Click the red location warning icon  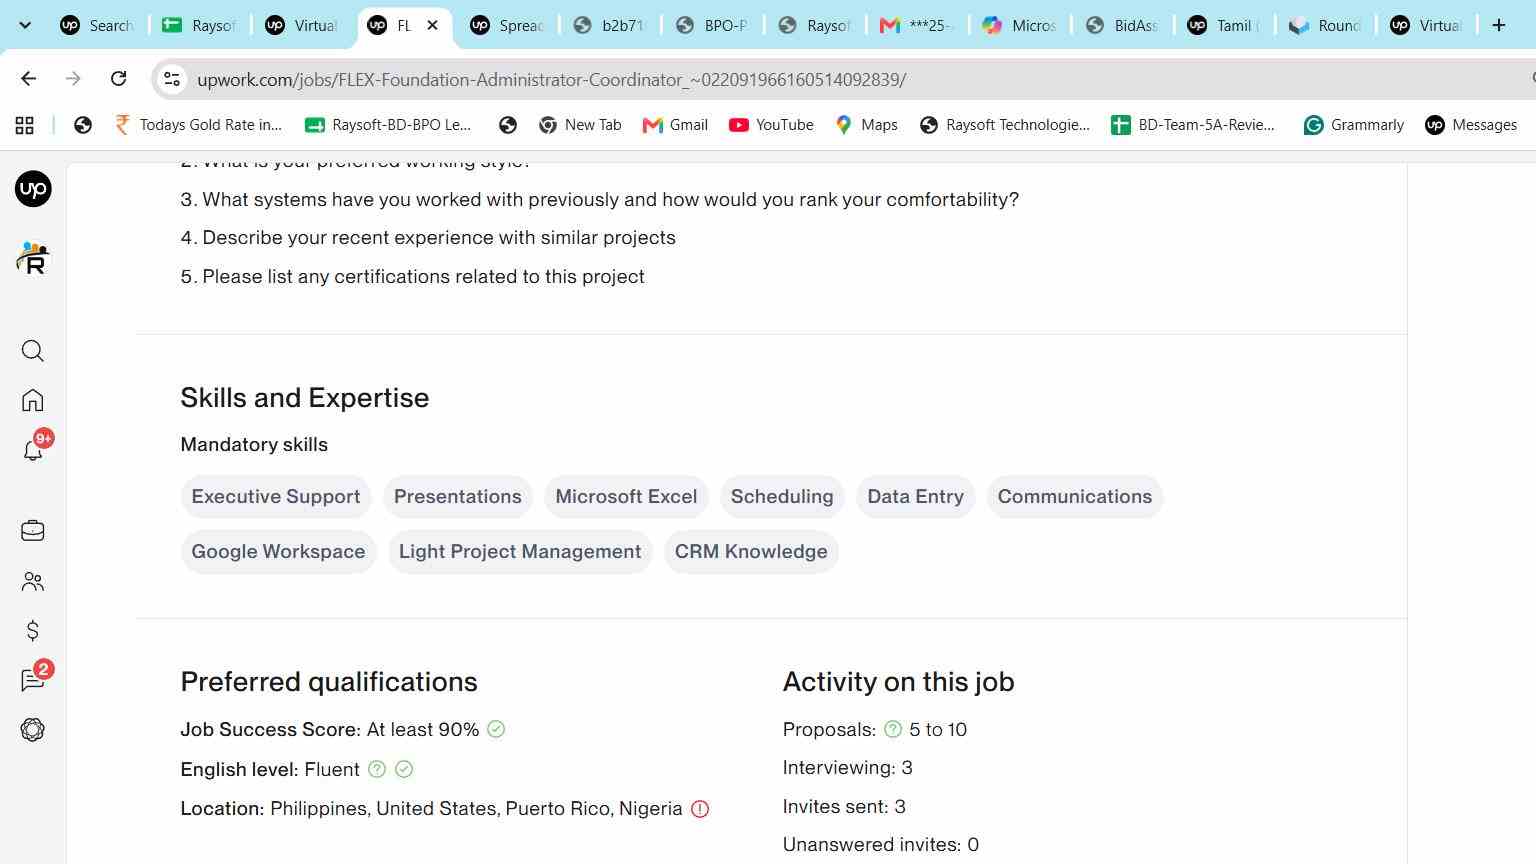700,809
